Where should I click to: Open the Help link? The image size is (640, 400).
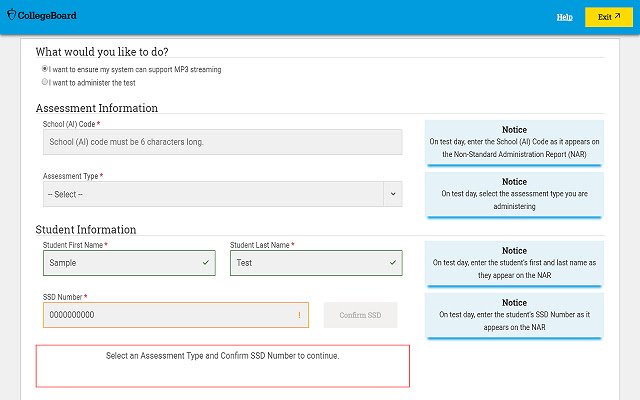point(564,17)
